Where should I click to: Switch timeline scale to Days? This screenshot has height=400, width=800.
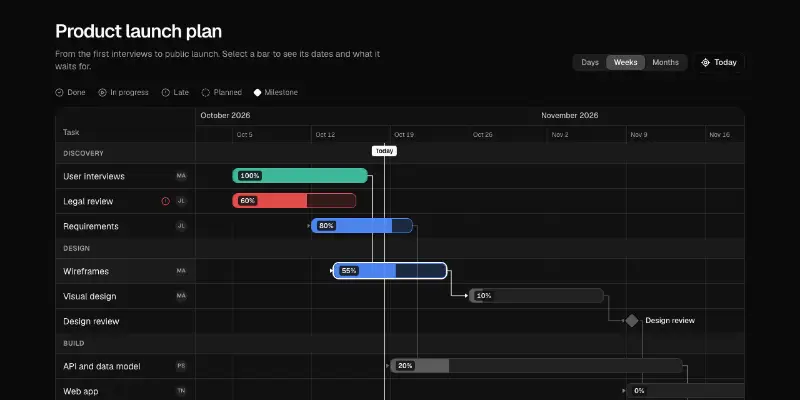pos(590,62)
